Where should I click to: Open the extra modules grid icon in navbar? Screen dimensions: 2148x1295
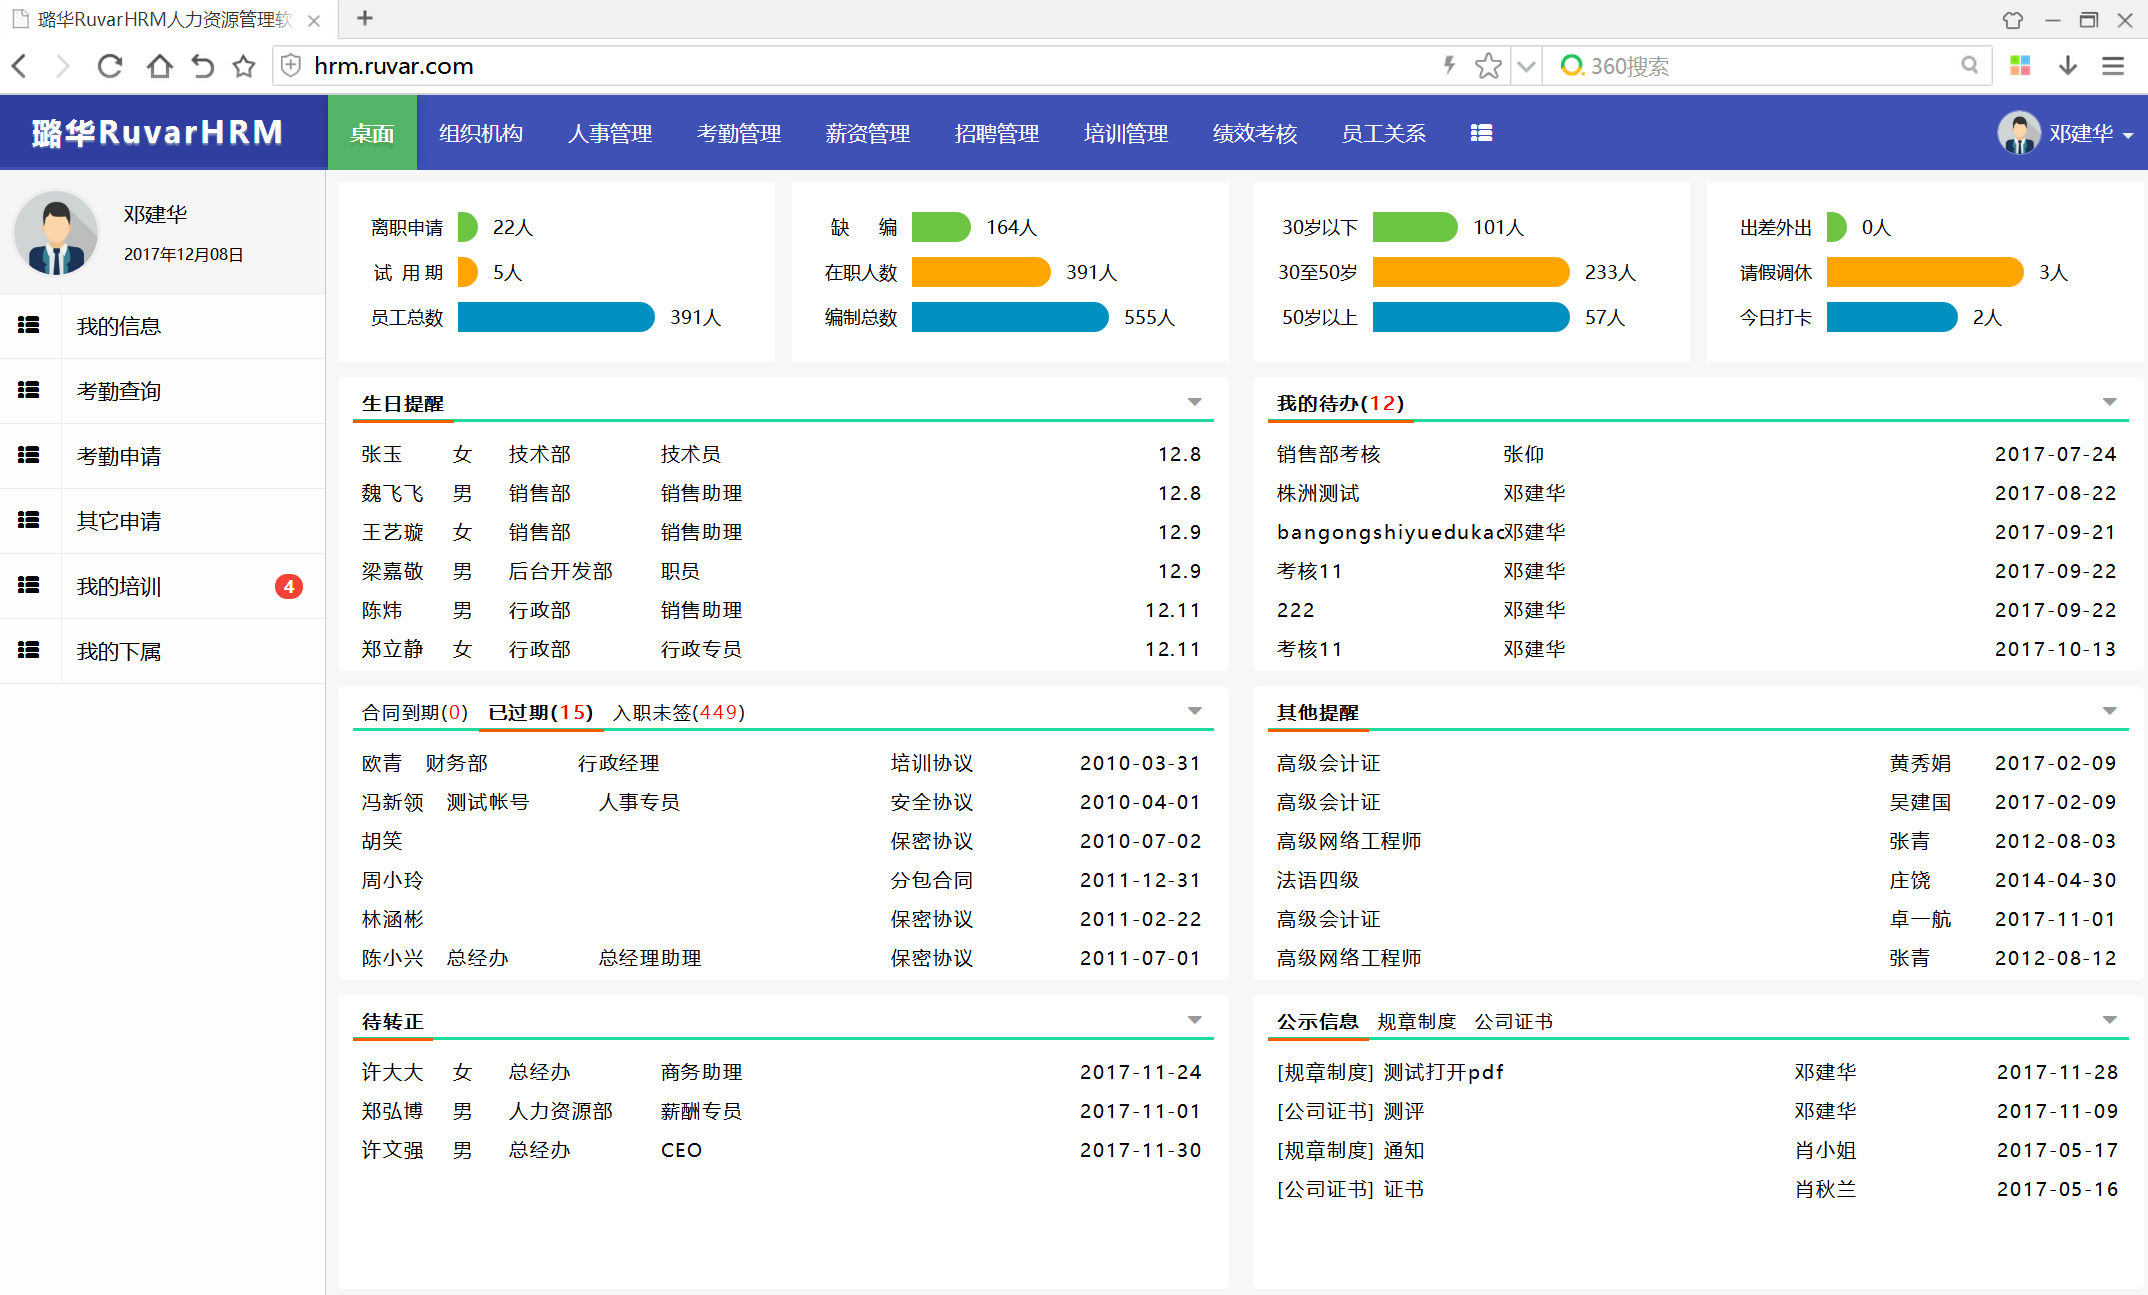(1481, 133)
